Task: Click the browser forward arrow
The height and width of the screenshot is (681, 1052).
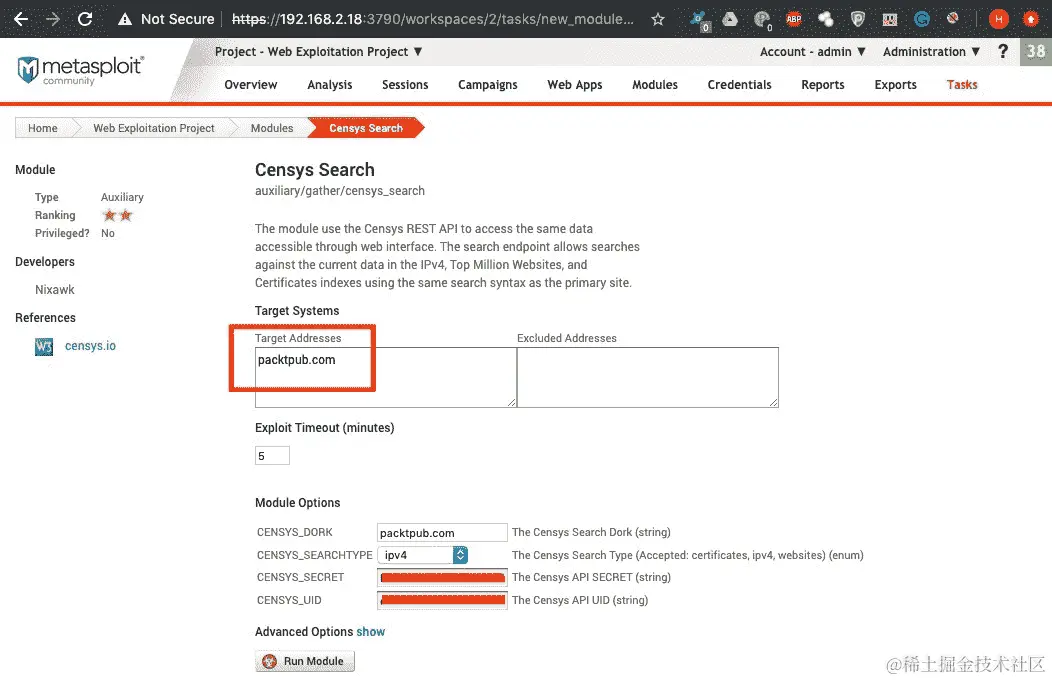Action: [53, 19]
